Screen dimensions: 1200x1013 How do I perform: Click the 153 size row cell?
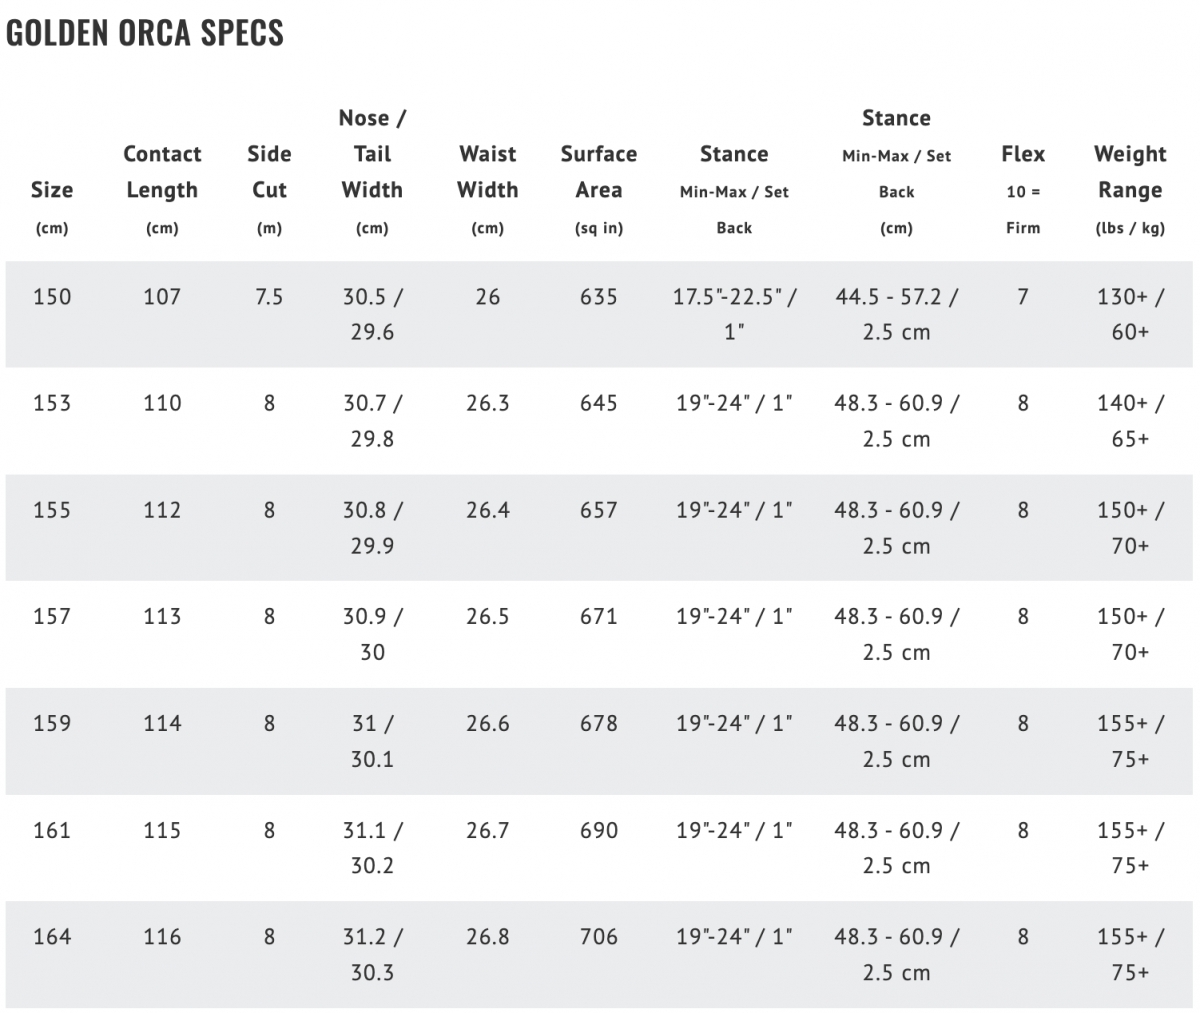(x=52, y=403)
